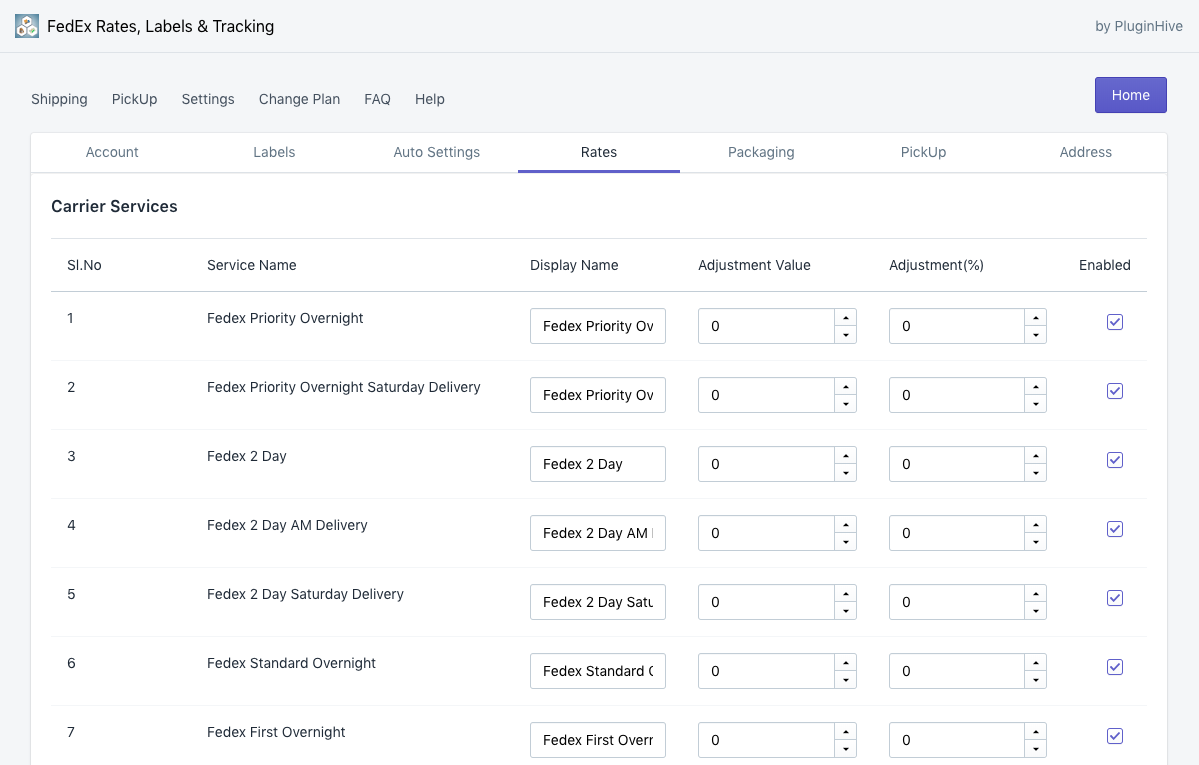Increase Adjustment(%) for Fedex 2 Day
The height and width of the screenshot is (765, 1199).
pos(1035,455)
